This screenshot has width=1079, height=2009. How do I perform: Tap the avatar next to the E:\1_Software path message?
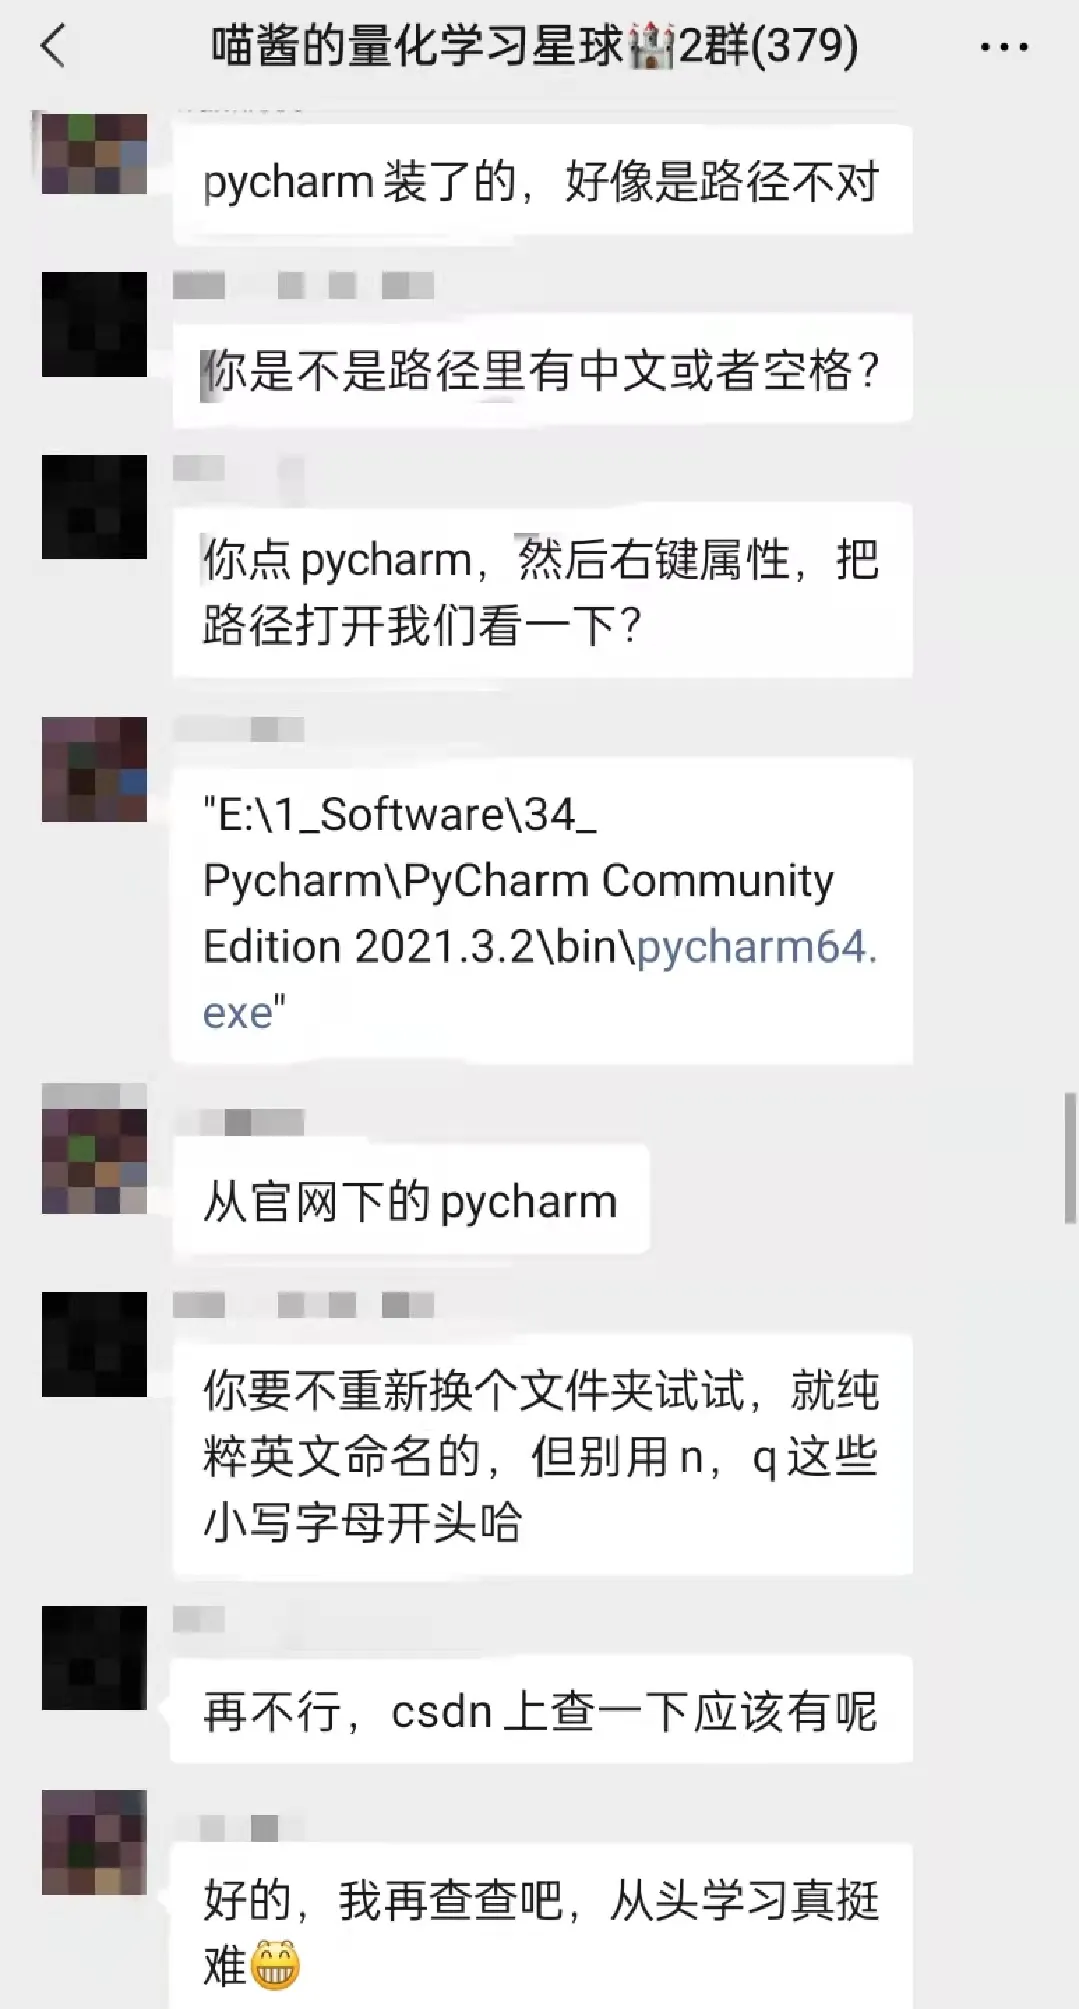click(x=94, y=768)
